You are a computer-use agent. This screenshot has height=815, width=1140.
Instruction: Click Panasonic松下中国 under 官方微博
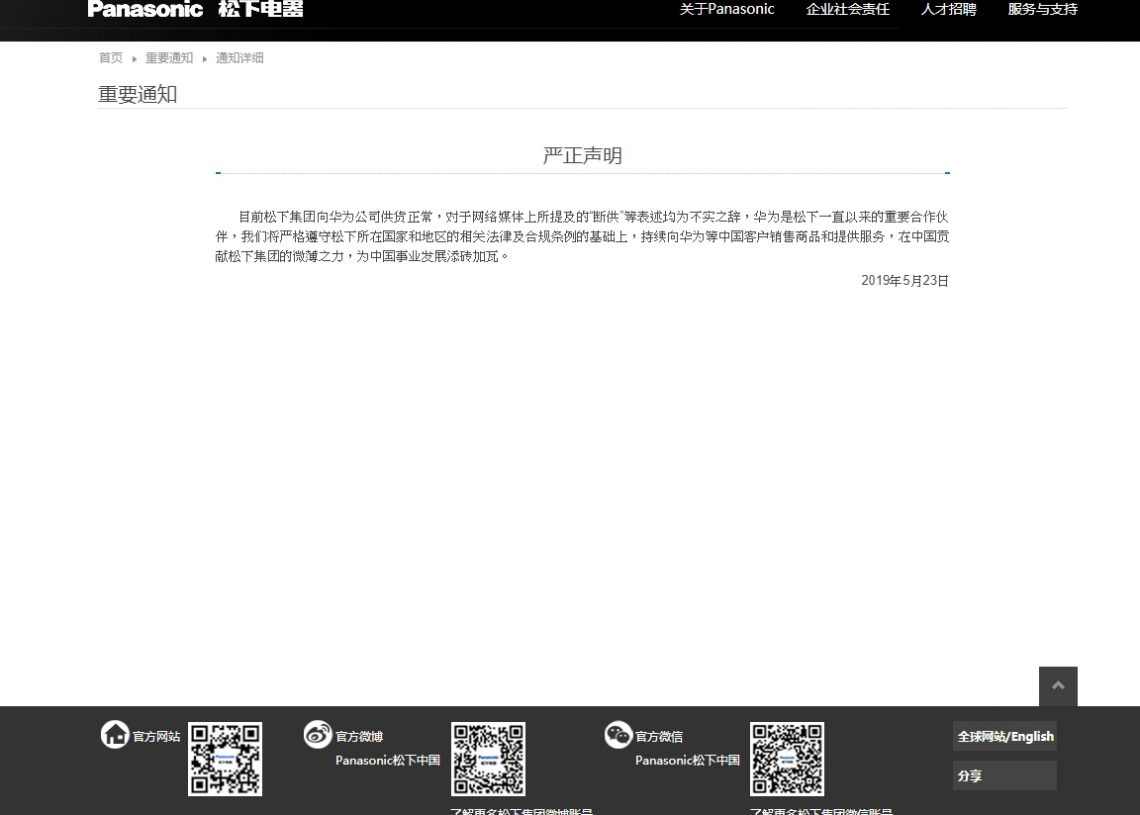pos(388,760)
